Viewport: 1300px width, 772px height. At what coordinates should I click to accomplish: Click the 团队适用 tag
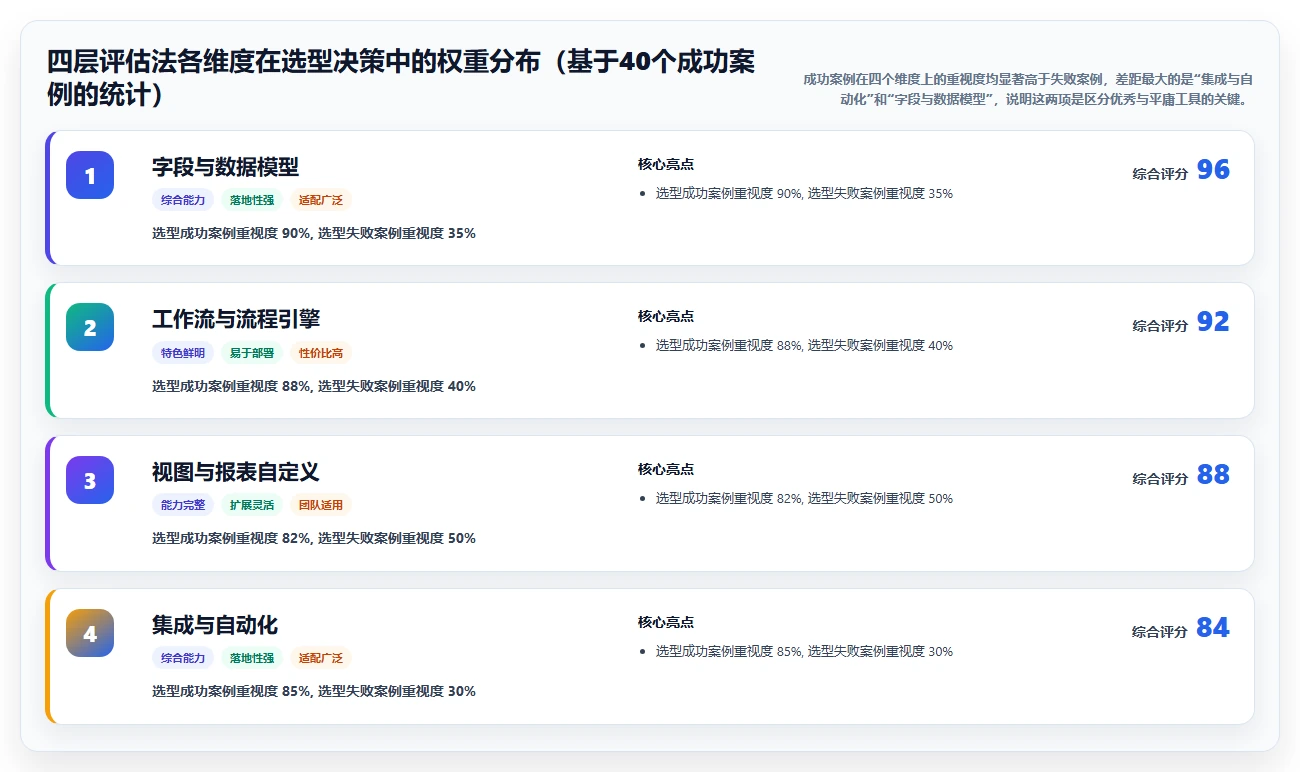point(321,505)
